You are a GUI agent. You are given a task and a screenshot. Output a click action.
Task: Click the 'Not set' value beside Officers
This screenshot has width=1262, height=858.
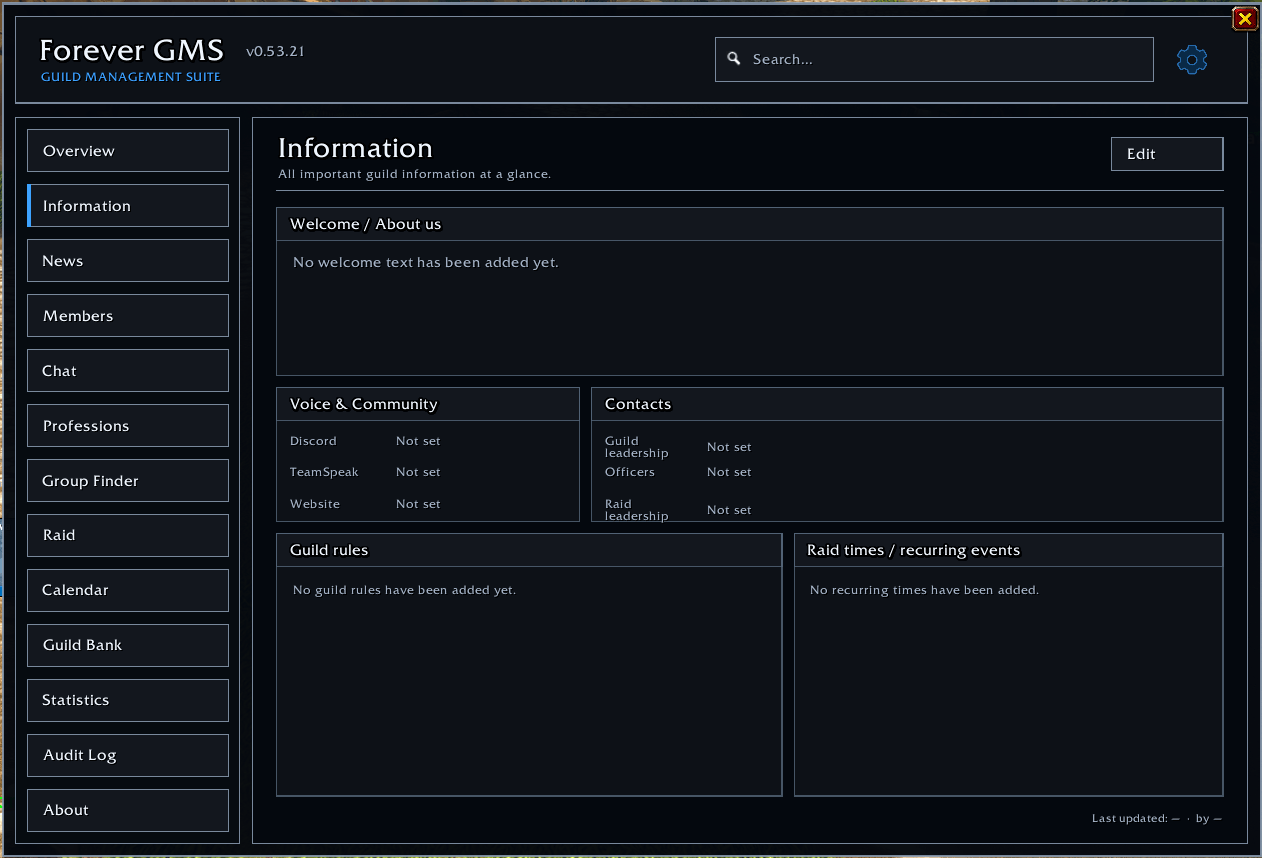(729, 472)
